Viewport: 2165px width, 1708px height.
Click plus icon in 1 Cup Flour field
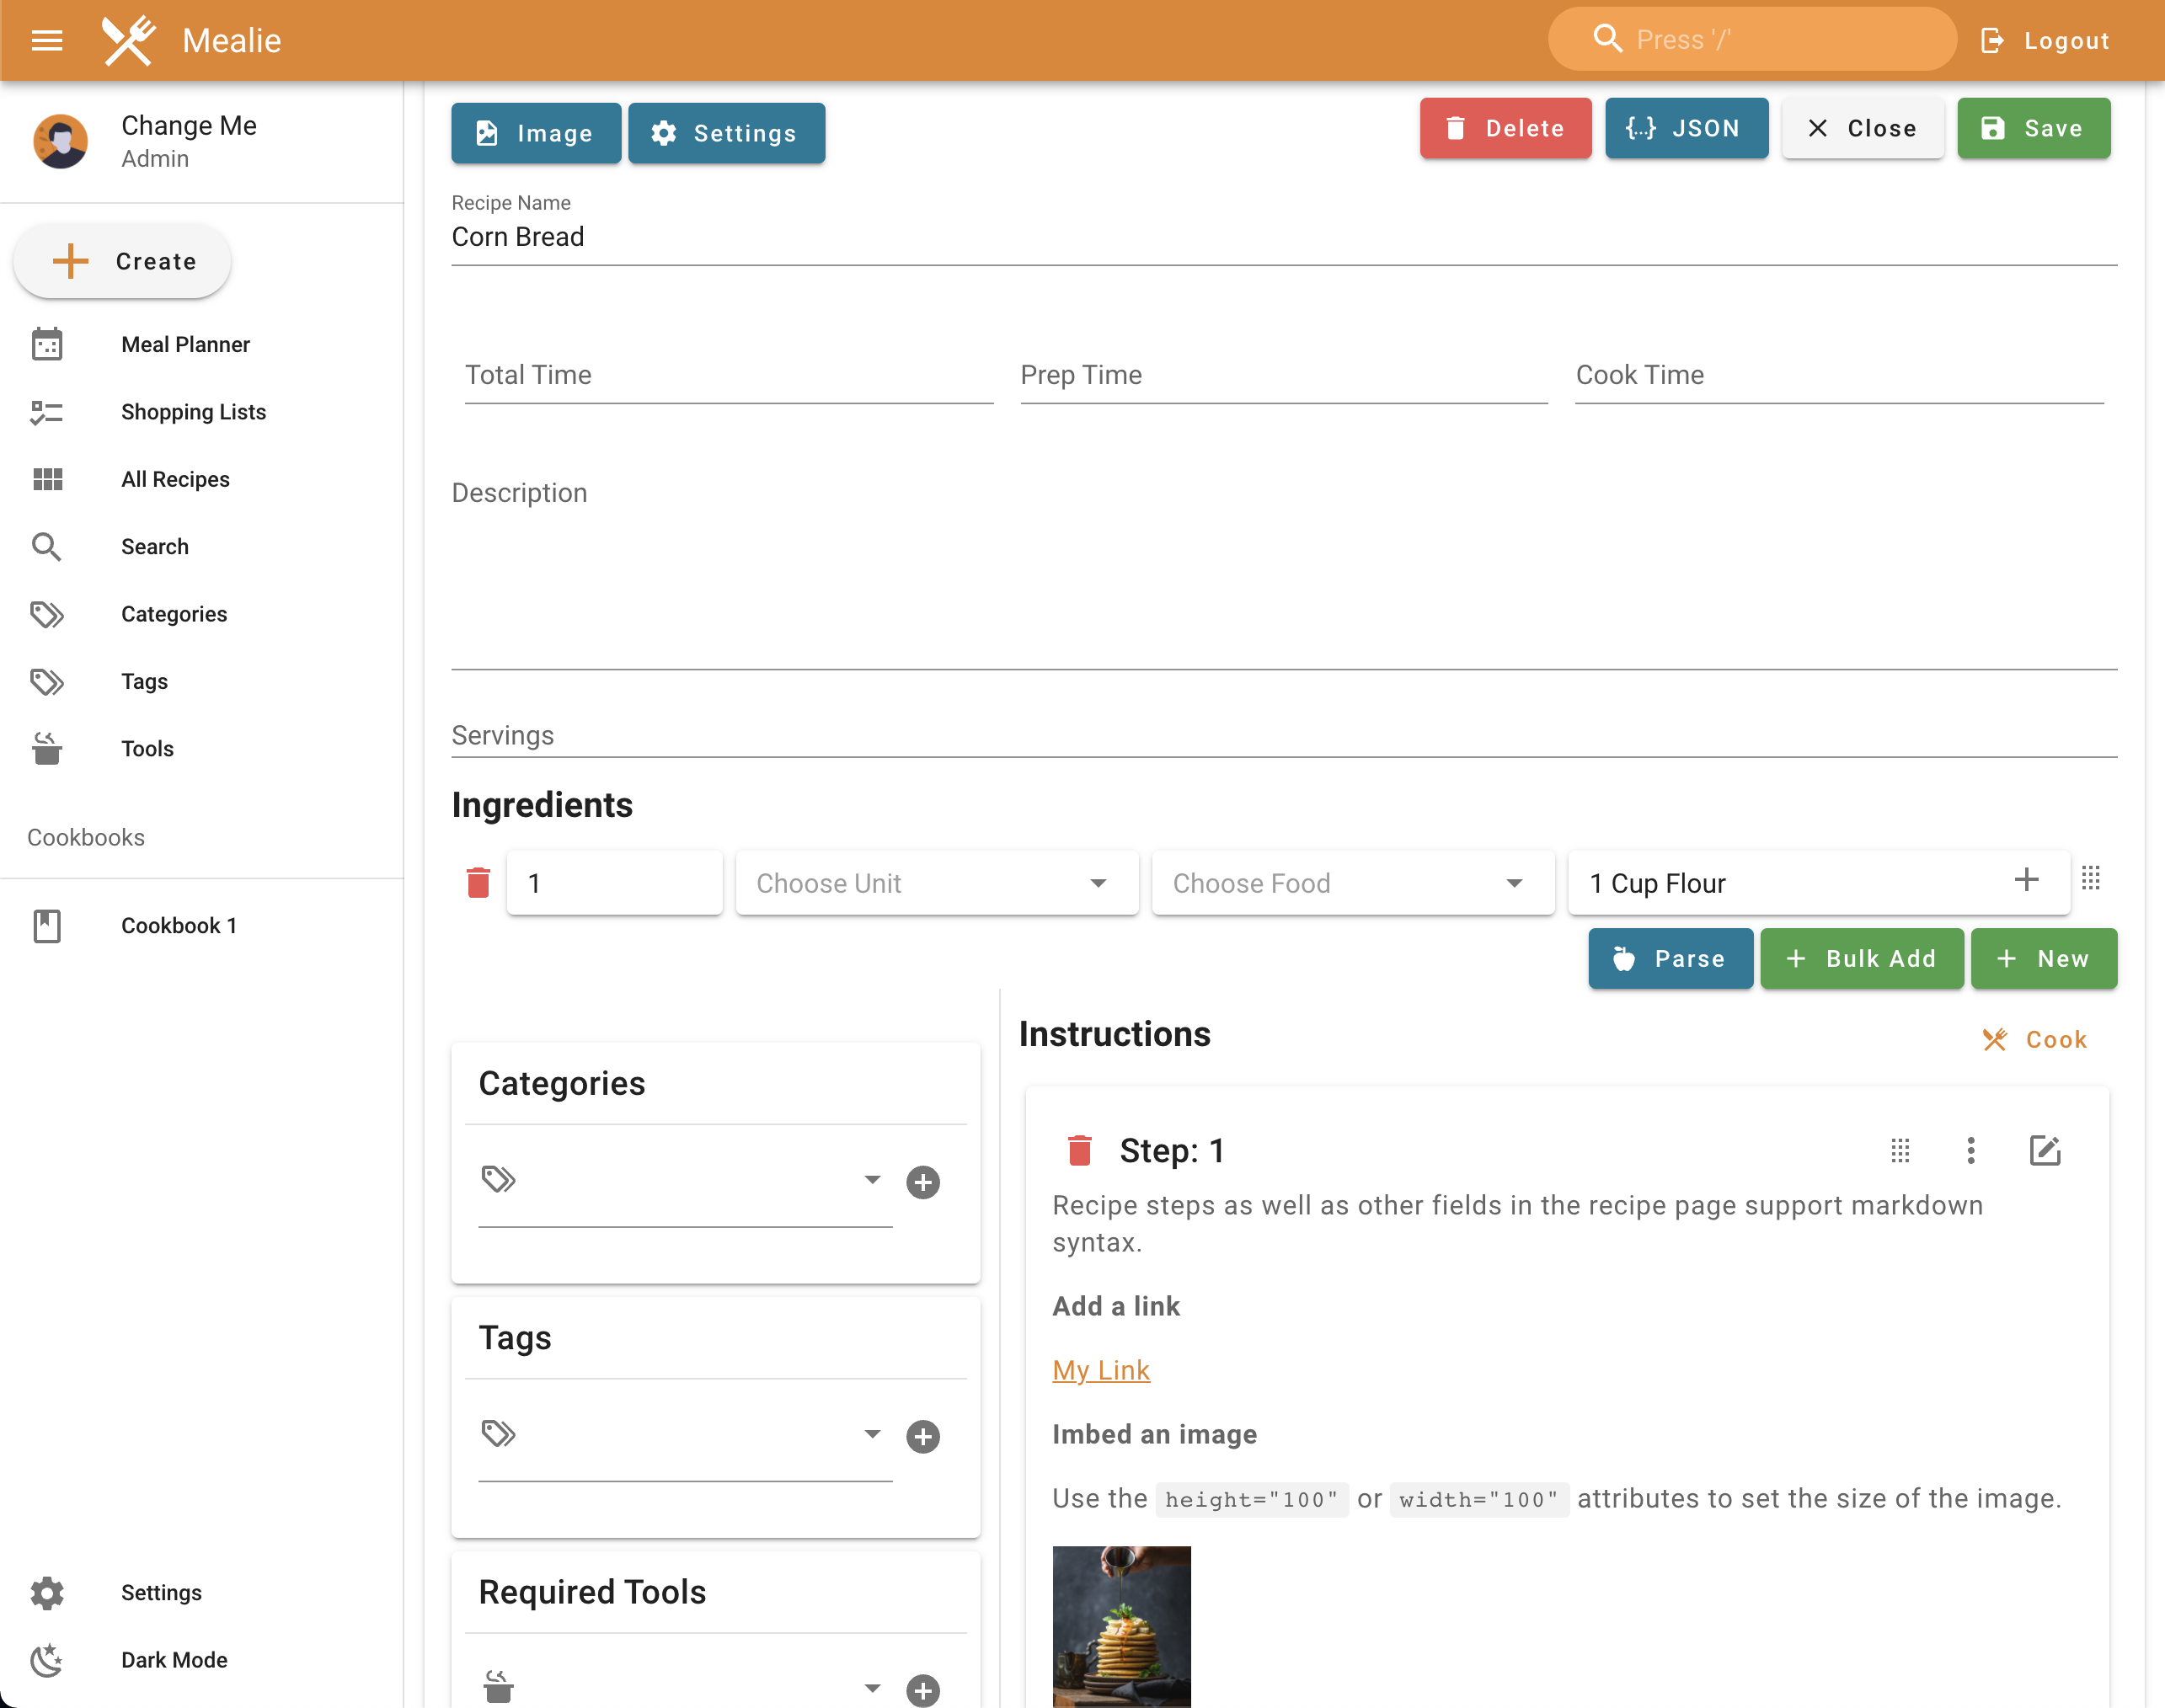[x=2026, y=879]
